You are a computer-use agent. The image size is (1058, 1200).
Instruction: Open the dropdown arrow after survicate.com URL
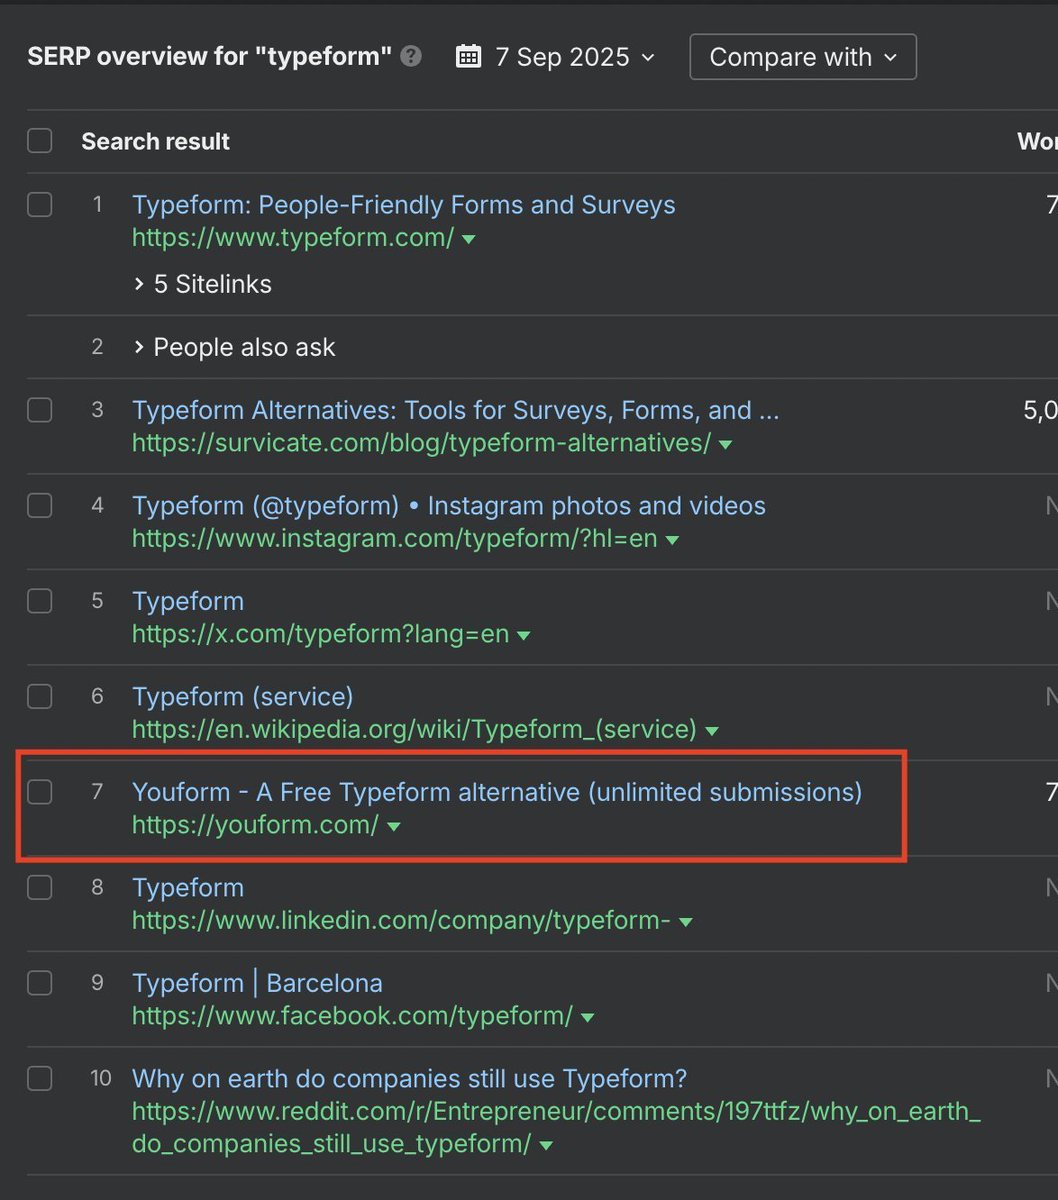[x=725, y=444]
